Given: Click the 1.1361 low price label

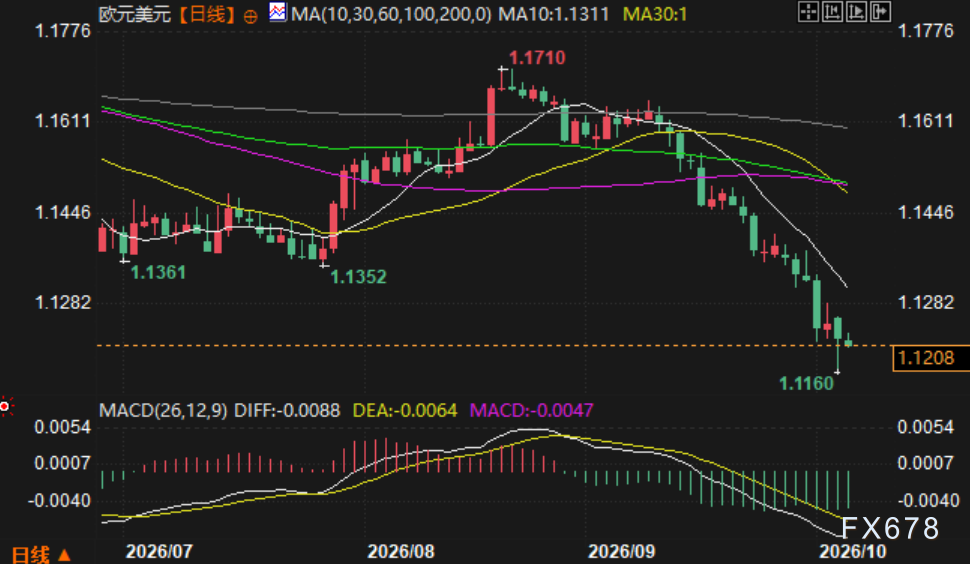Looking at the screenshot, I should click(158, 272).
